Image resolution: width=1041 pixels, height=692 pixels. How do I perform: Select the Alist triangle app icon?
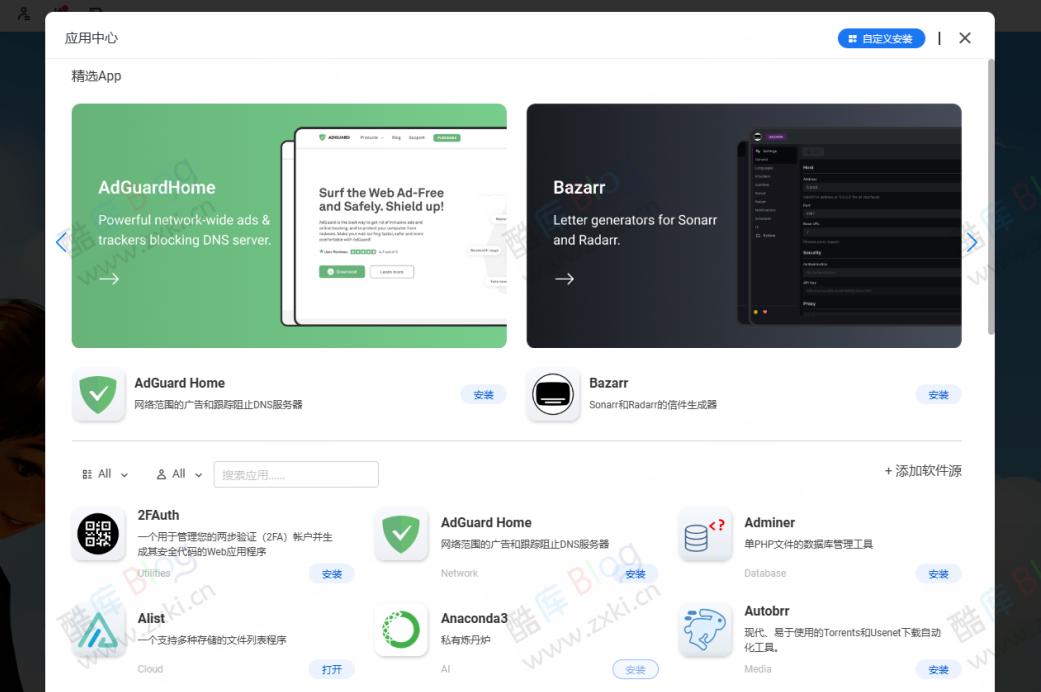click(97, 632)
